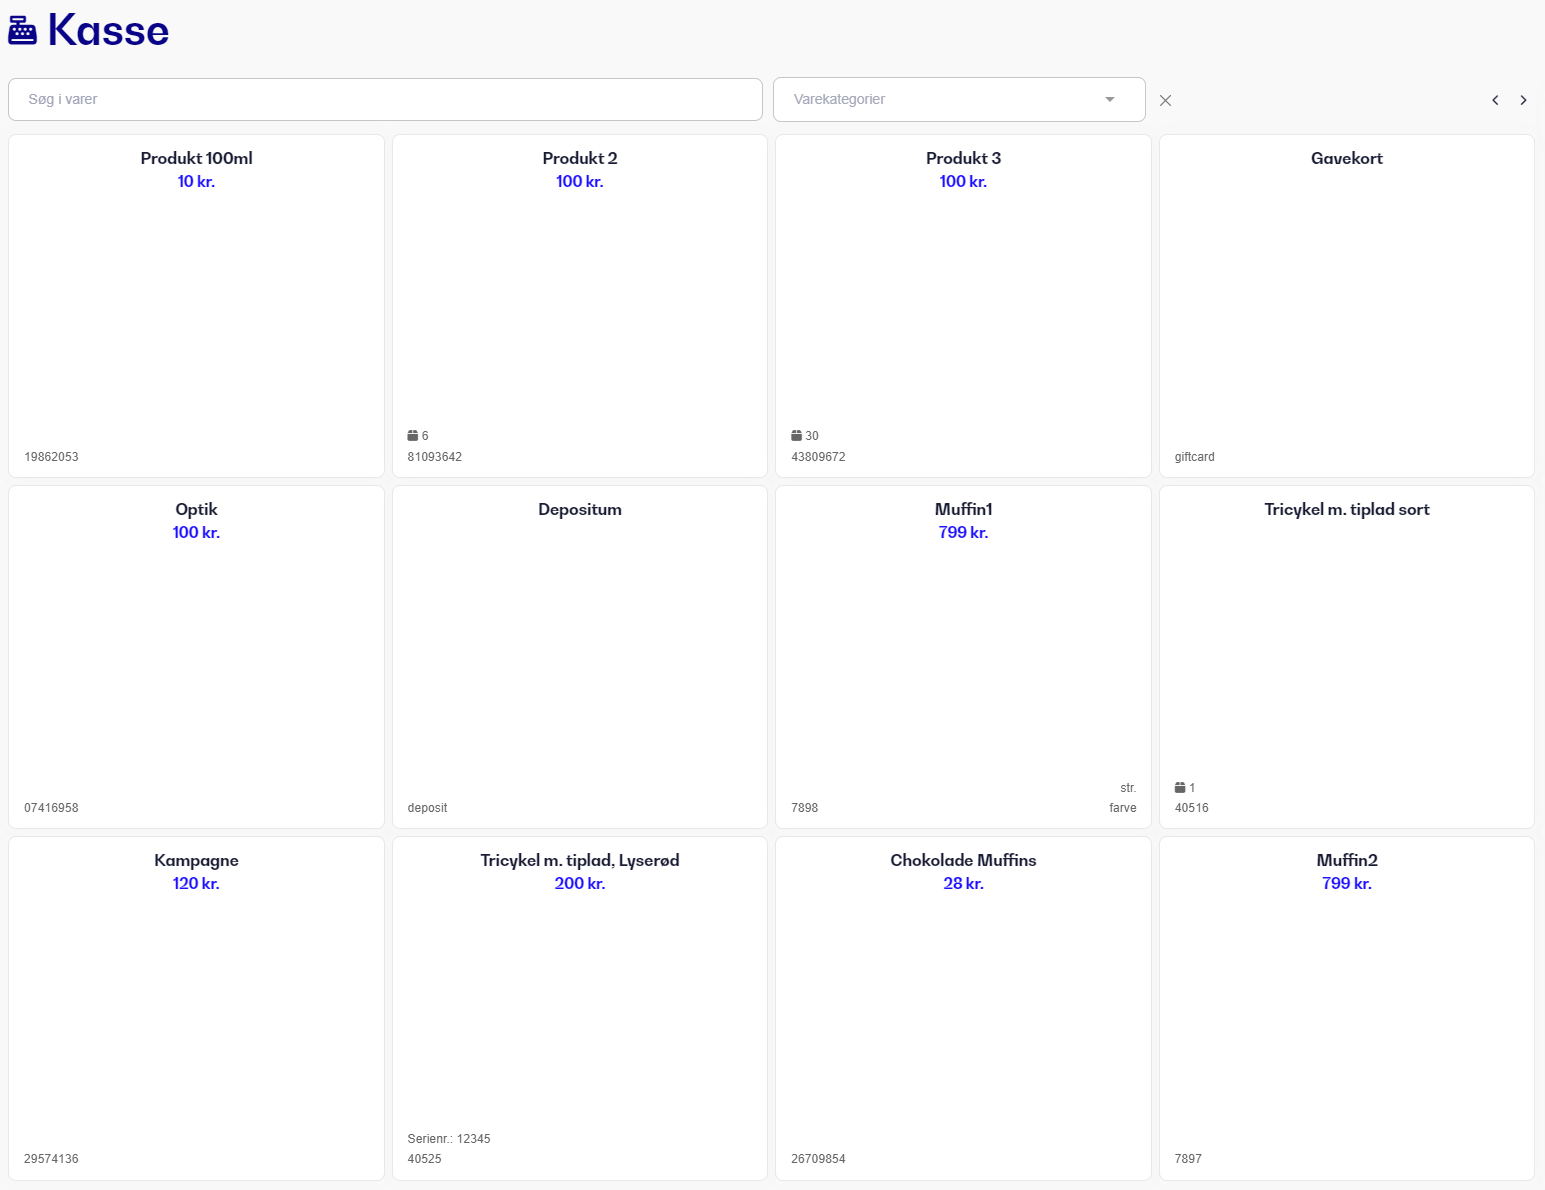The width and height of the screenshot is (1545, 1190).
Task: Click code 7897 on Muffin2
Action: point(1188,1159)
